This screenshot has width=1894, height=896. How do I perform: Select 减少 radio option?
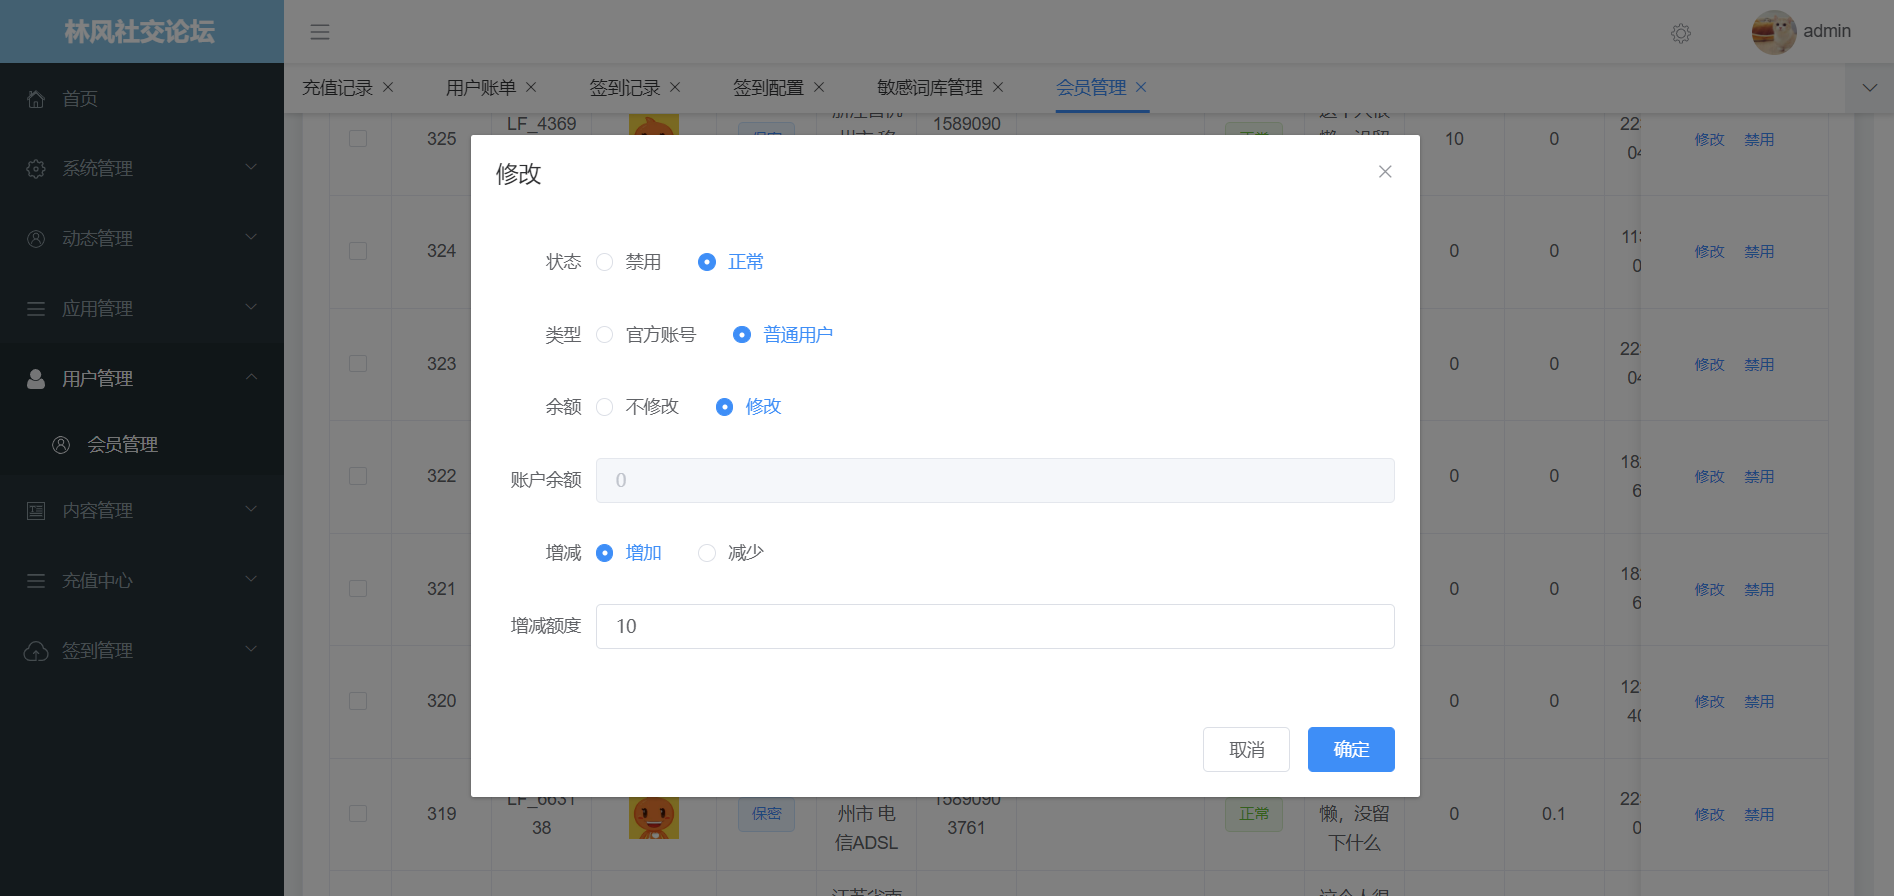tap(707, 553)
